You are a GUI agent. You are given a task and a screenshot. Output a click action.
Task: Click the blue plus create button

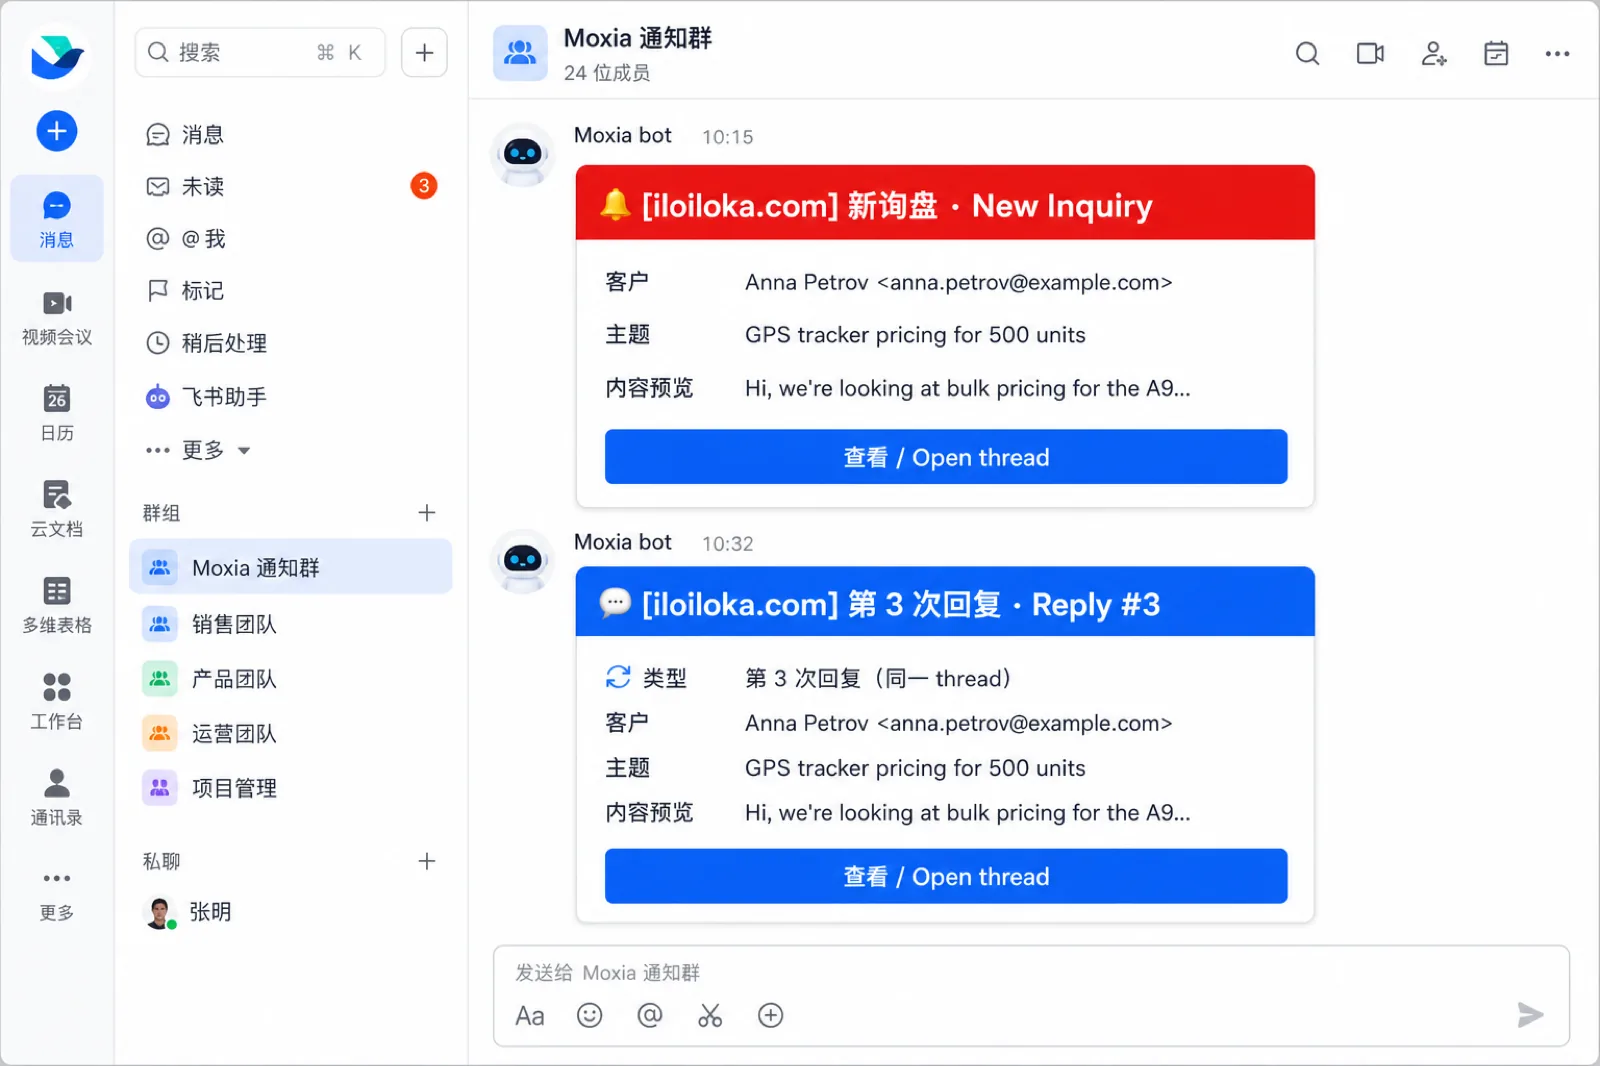57,131
